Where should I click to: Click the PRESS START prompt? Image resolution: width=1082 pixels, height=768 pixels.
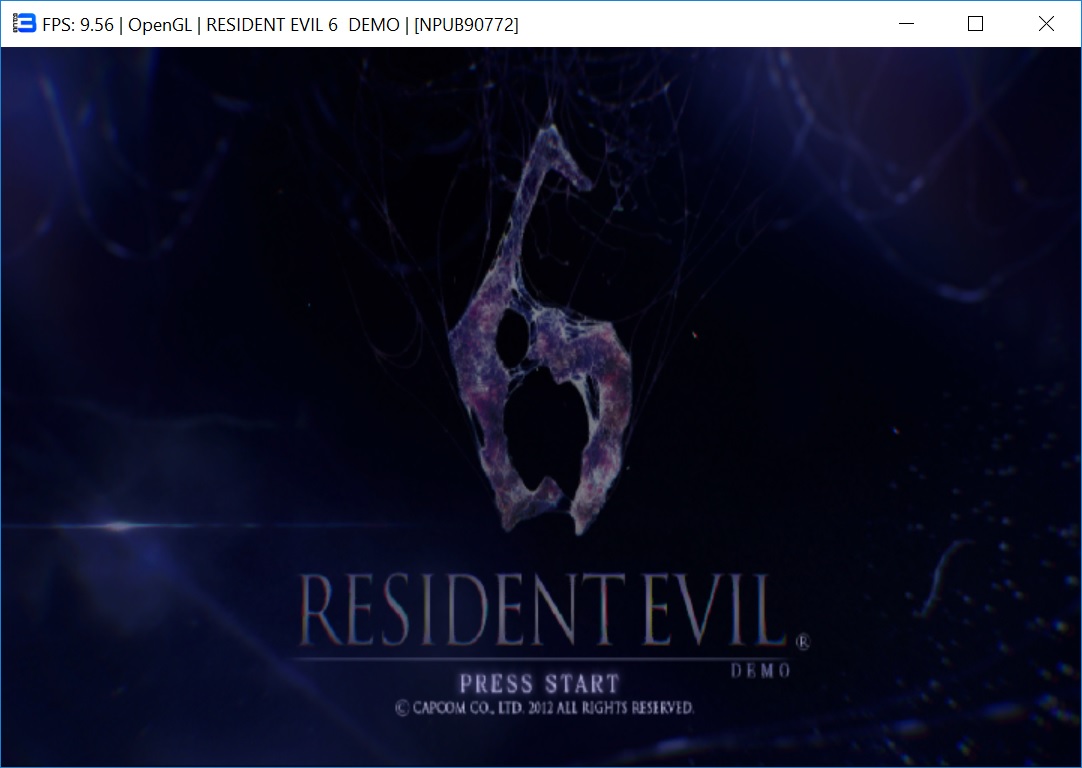[x=540, y=684]
